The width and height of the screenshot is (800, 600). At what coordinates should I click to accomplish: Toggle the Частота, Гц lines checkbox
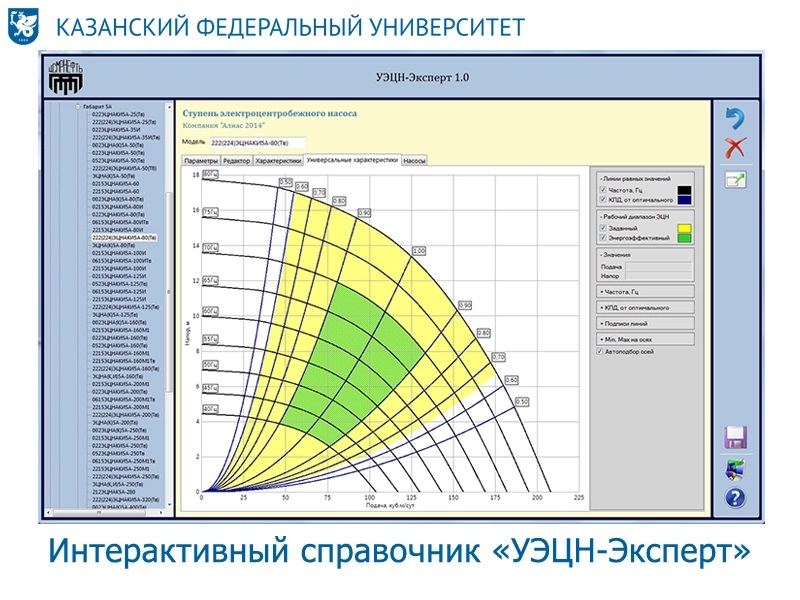(x=603, y=190)
